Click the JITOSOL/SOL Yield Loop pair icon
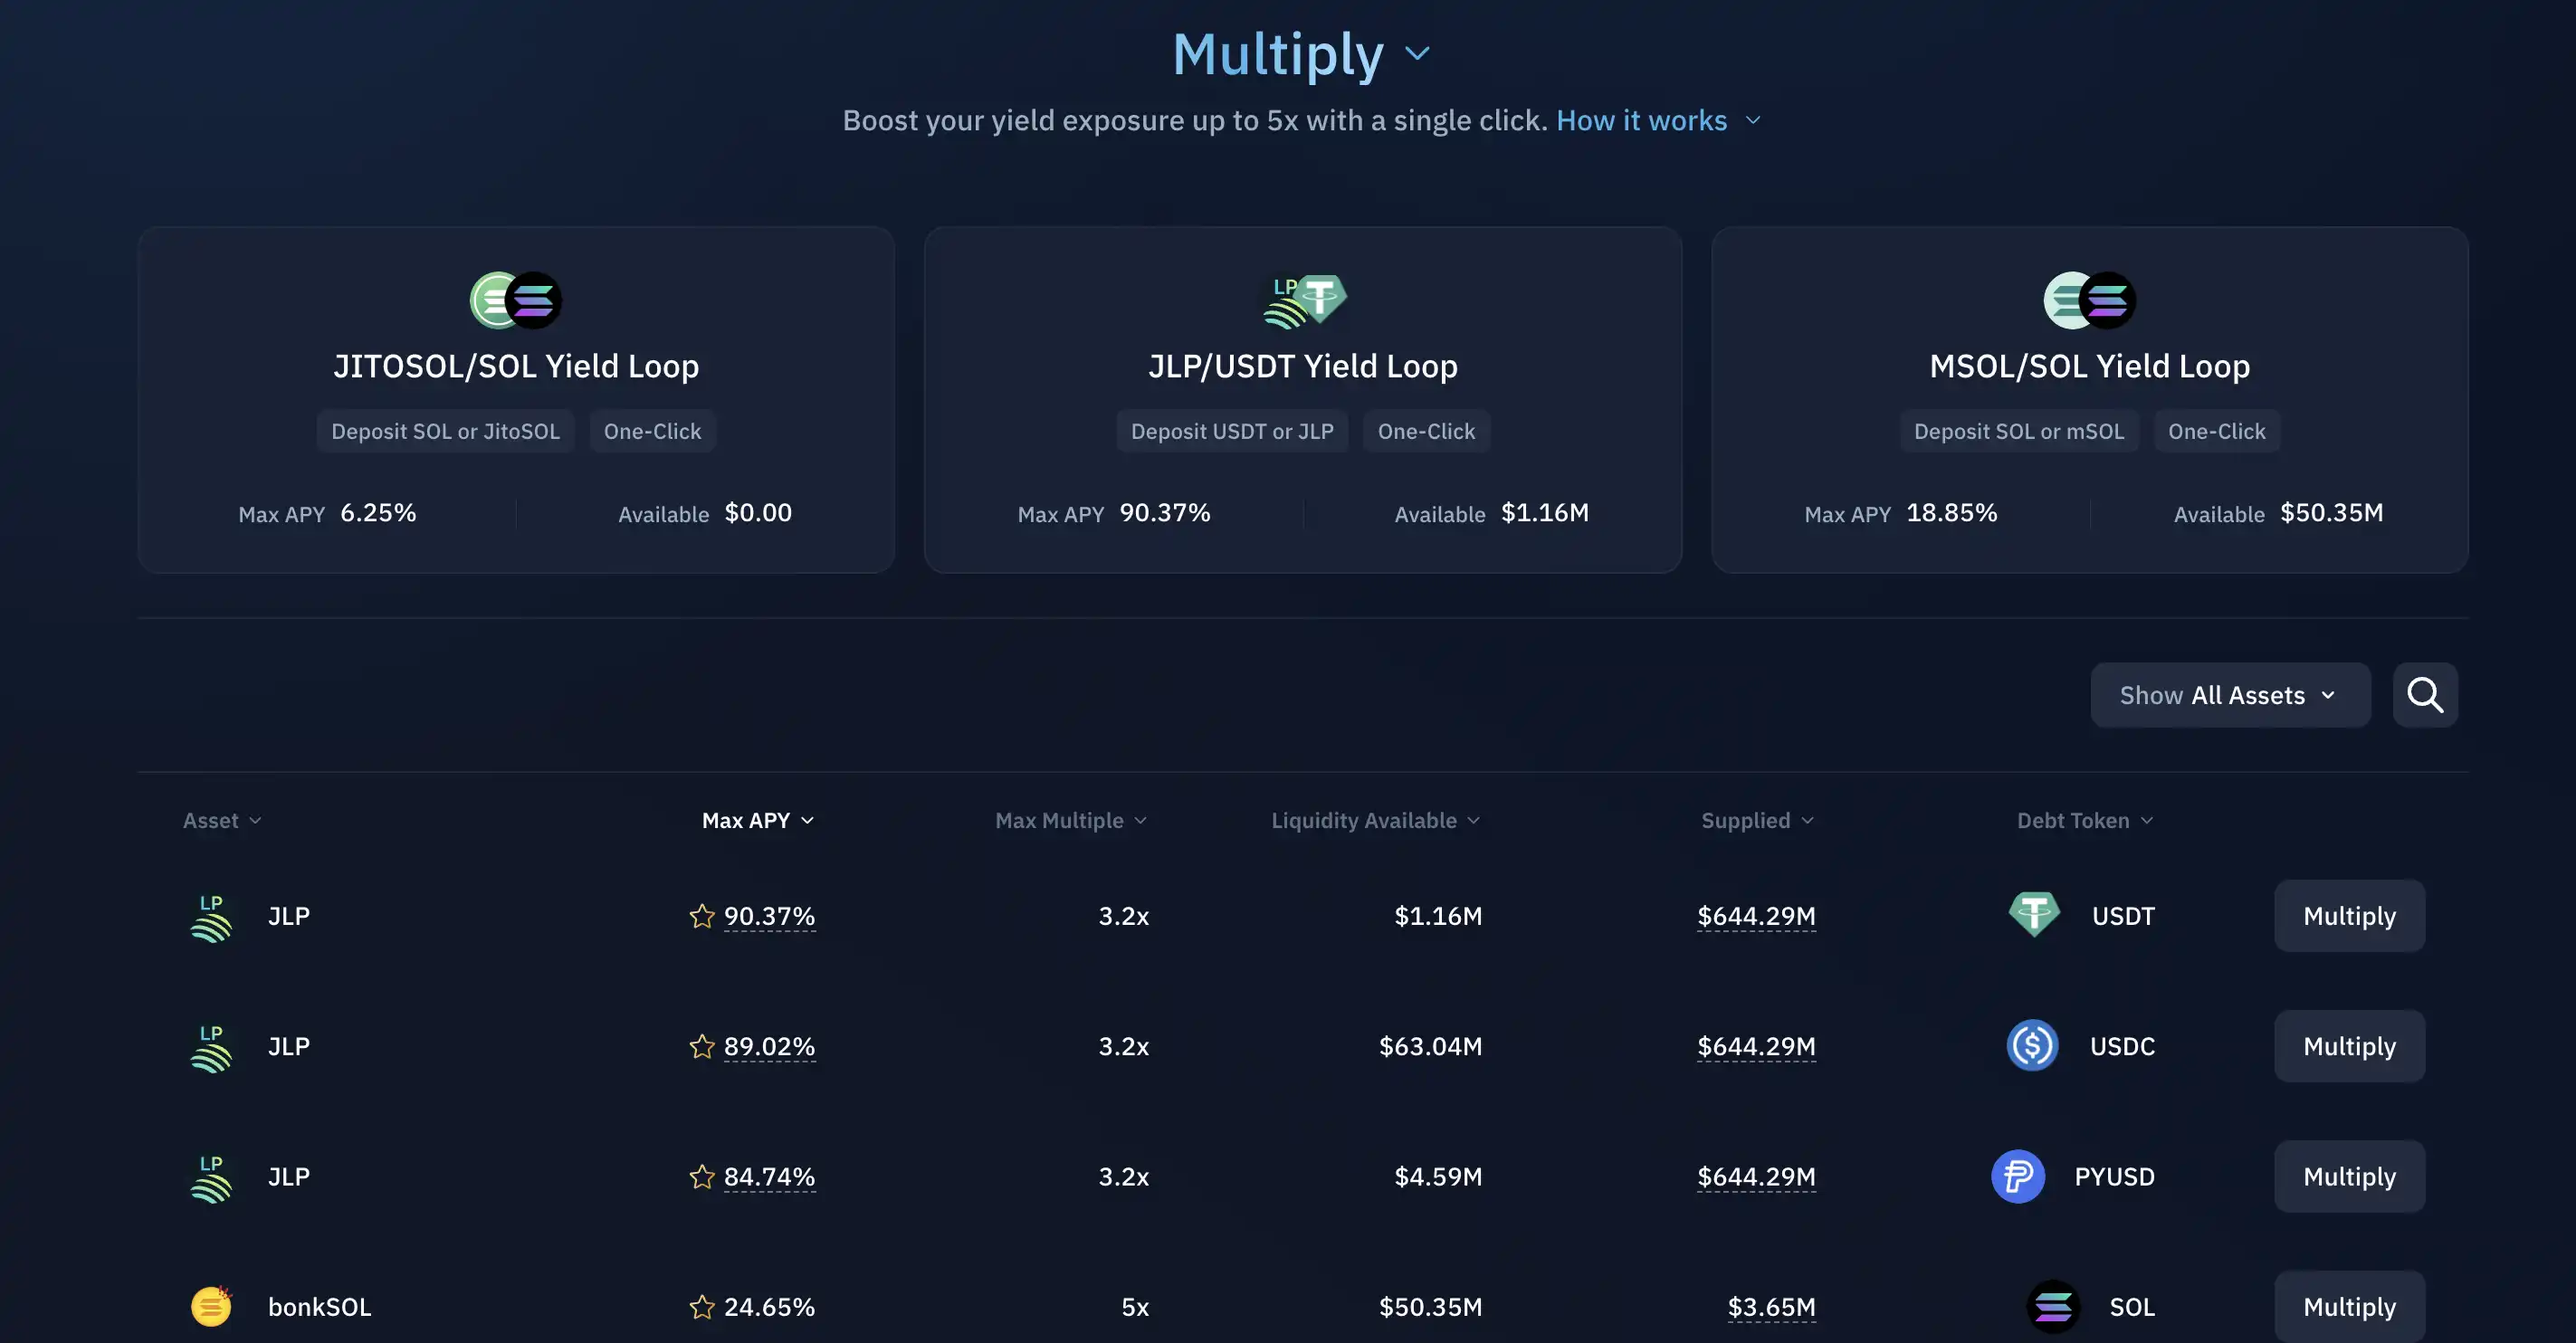Viewport: 2576px width, 1343px height. tap(516, 300)
